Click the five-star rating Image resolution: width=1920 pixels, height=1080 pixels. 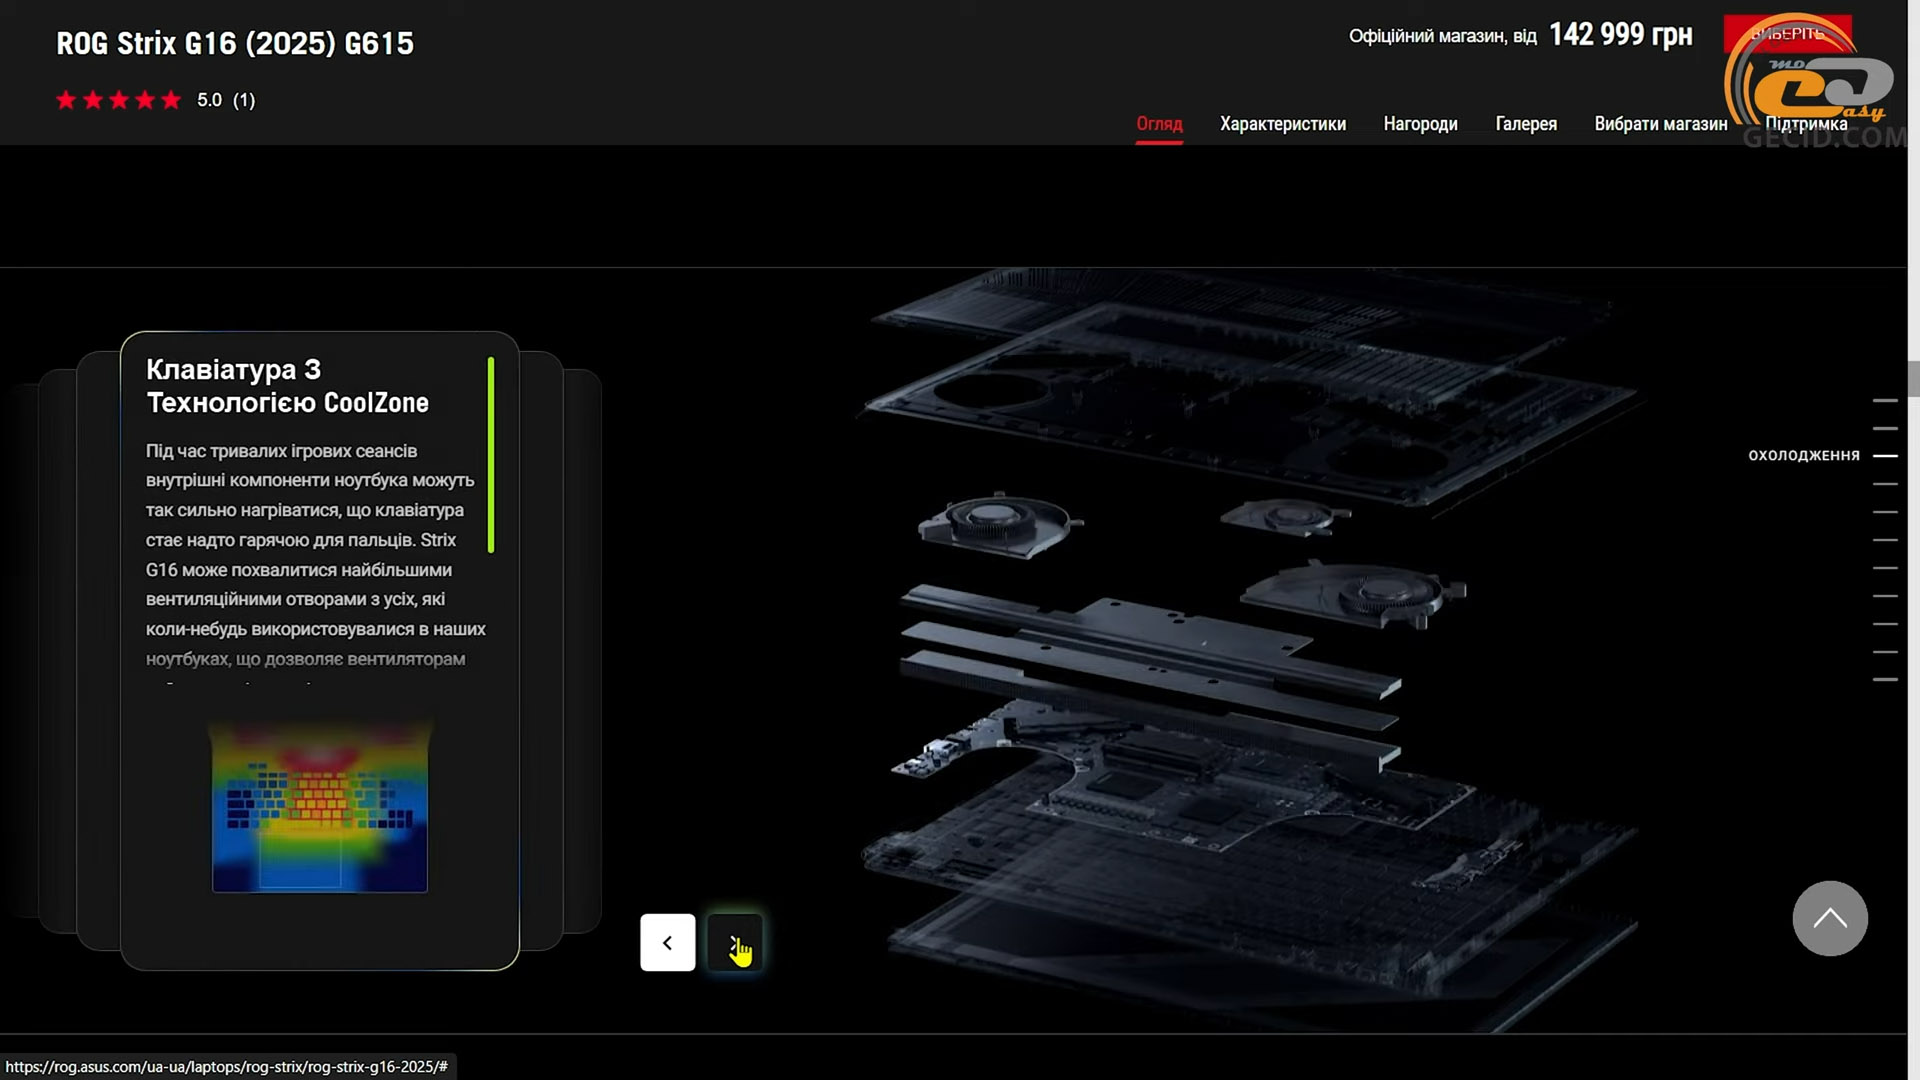119,100
